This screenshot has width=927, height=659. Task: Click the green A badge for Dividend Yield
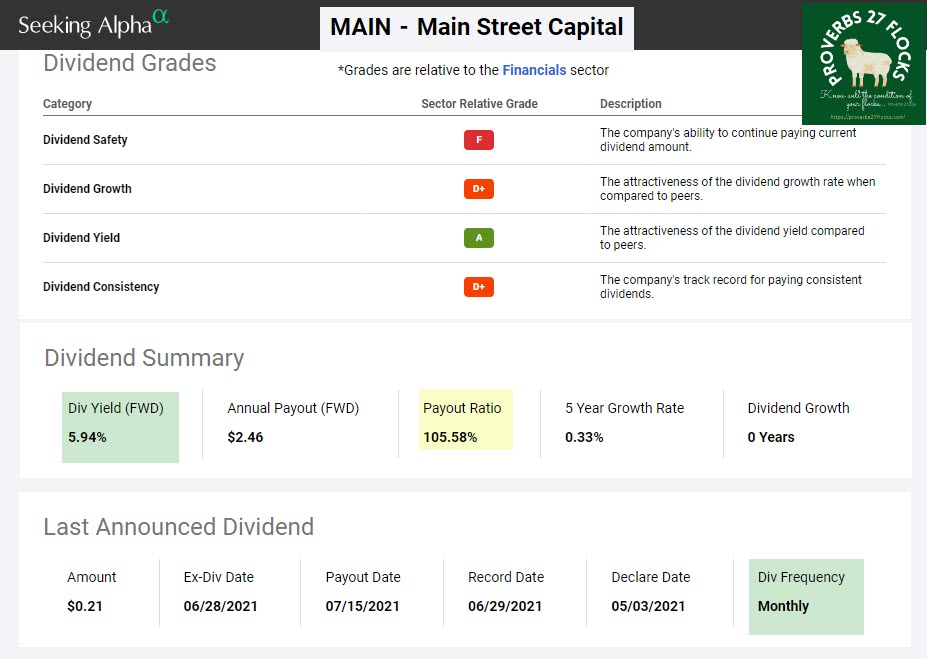tap(478, 238)
